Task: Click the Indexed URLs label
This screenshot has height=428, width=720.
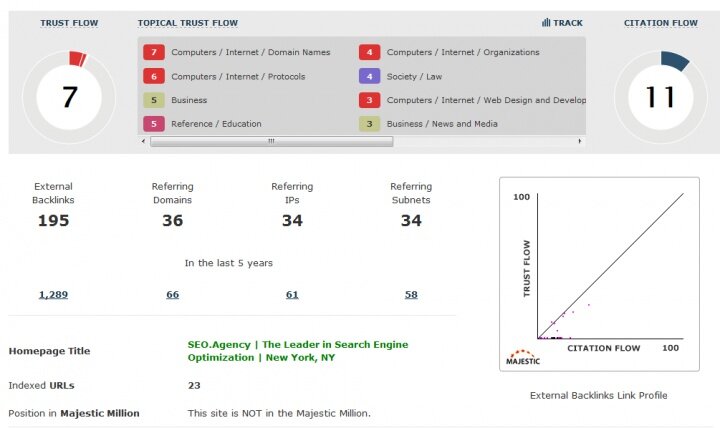Action: (x=41, y=385)
